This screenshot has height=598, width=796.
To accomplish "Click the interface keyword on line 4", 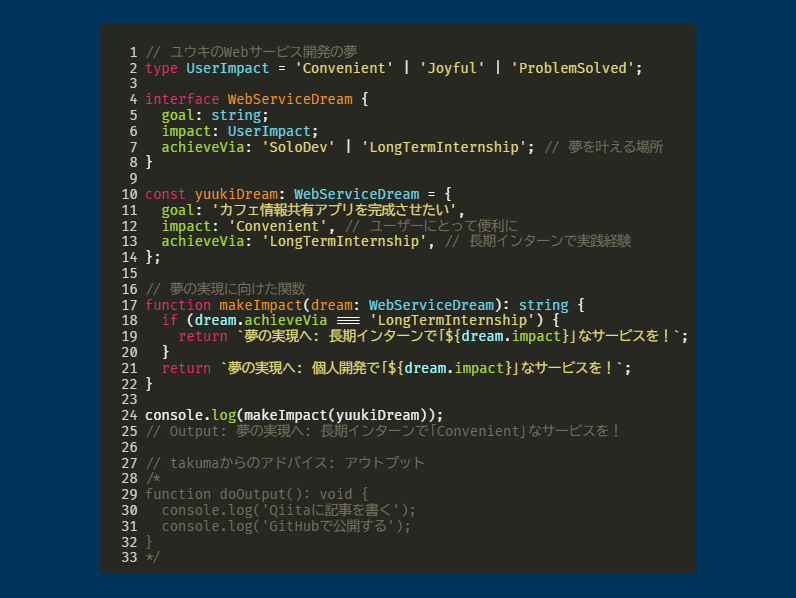I will click(182, 99).
